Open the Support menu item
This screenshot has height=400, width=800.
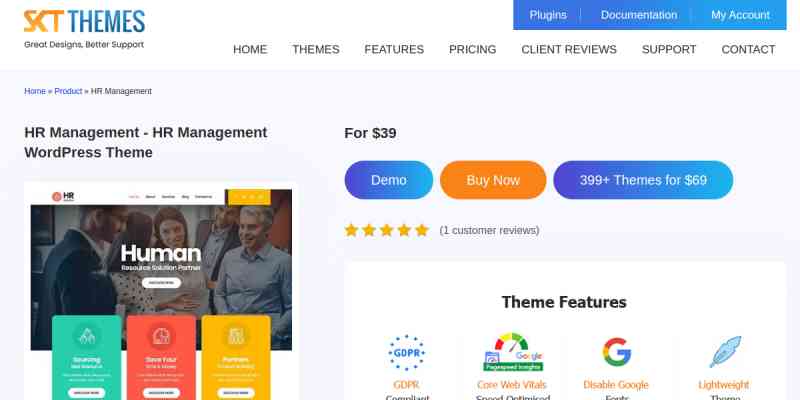click(x=669, y=49)
